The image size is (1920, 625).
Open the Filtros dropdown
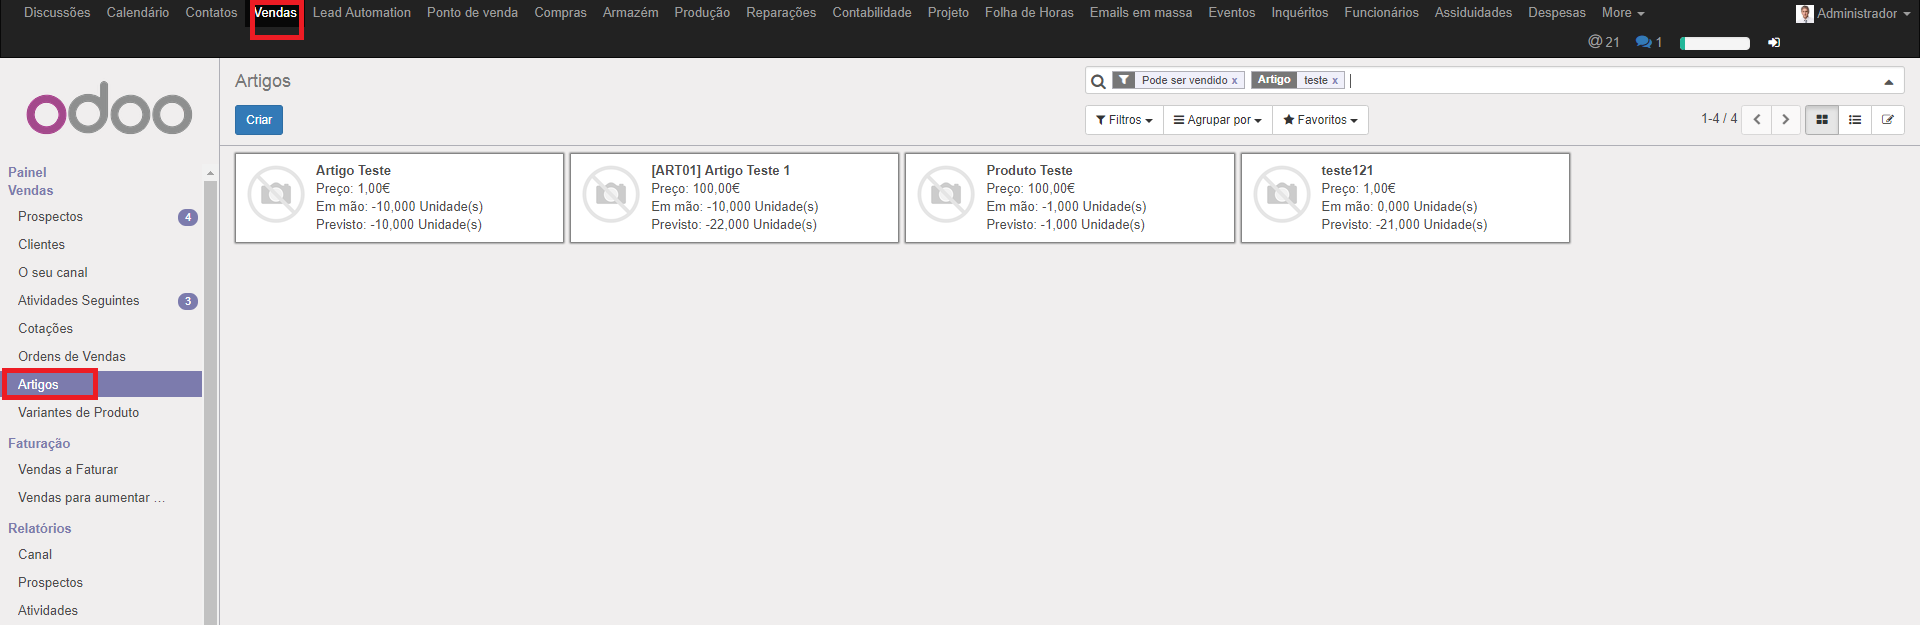click(1124, 120)
